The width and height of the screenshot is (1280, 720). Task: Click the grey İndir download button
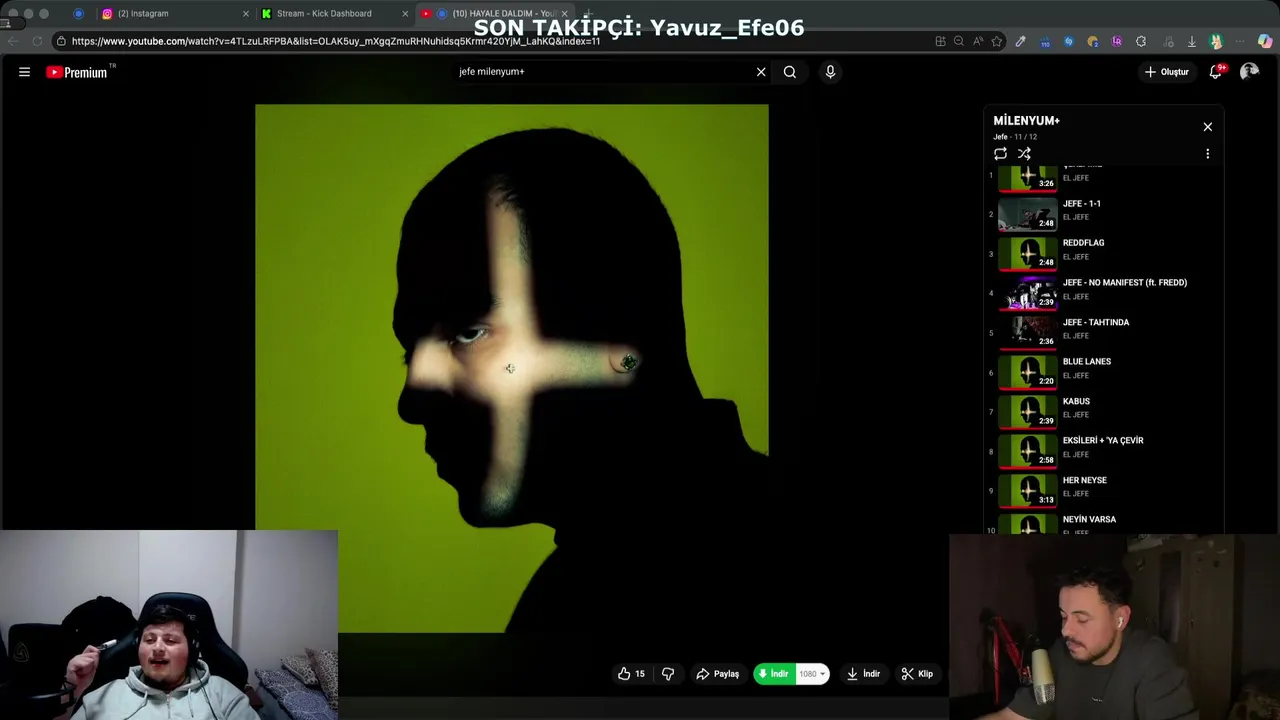click(x=863, y=674)
